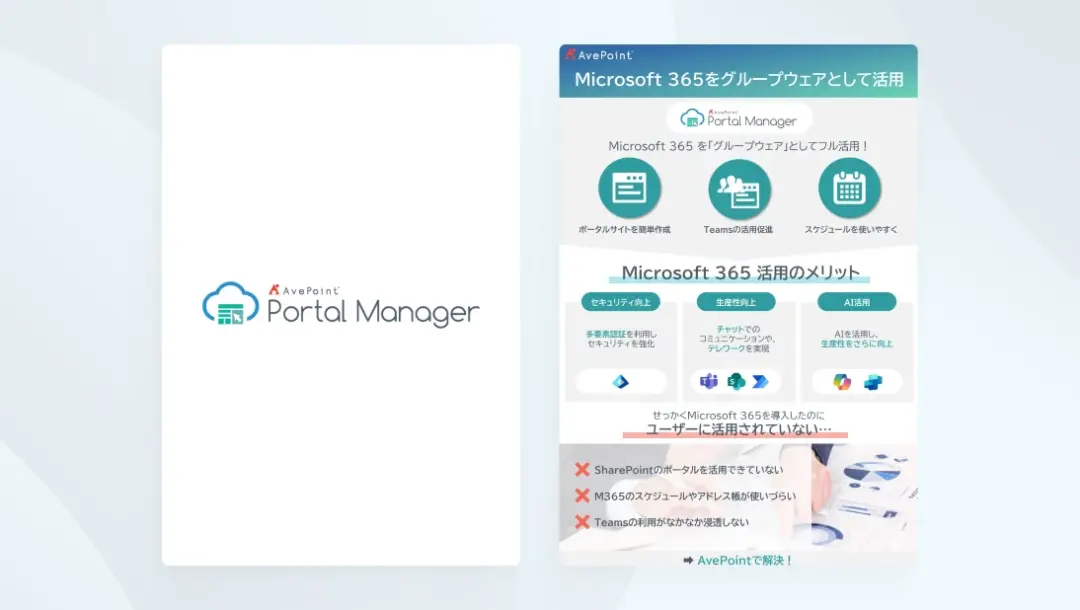Click the AvePoint logo in the teal header banner

click(x=599, y=54)
